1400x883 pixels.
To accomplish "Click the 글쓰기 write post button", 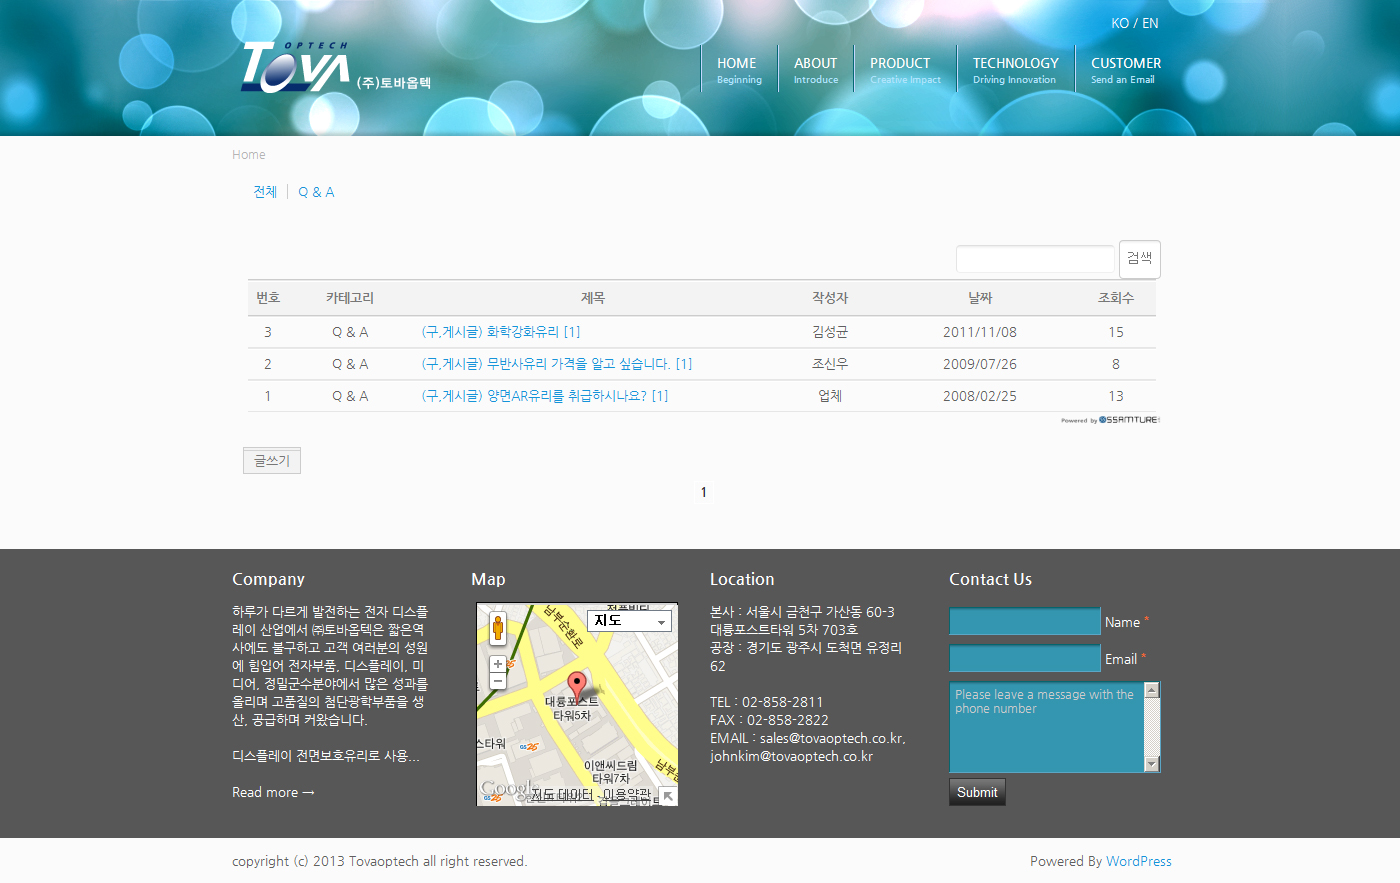I will pos(272,461).
